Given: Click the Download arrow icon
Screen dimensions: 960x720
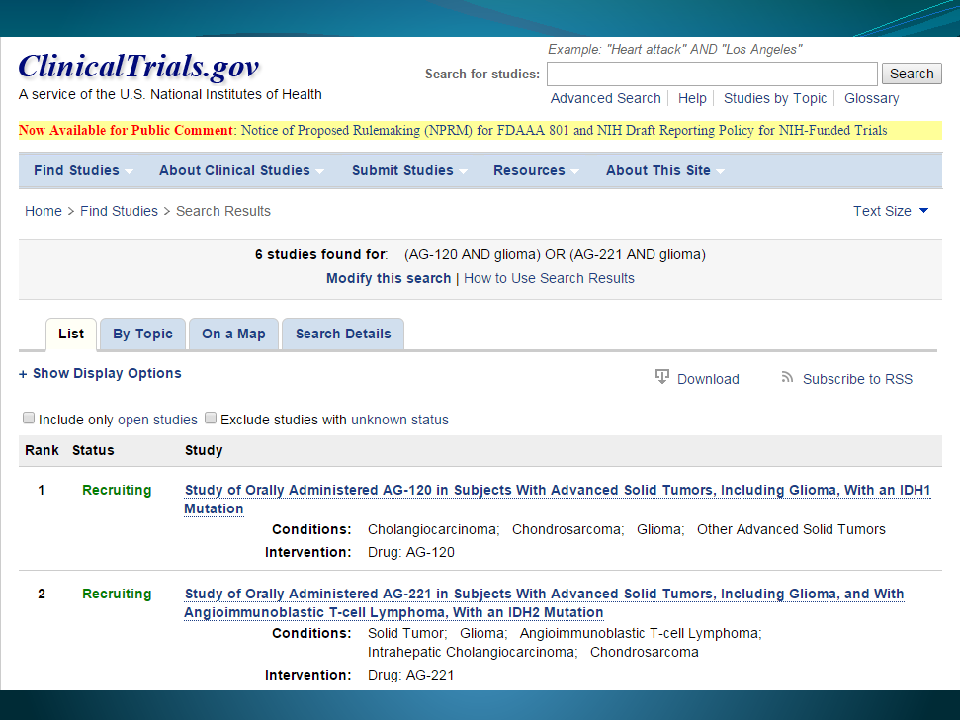Looking at the screenshot, I should pyautogui.click(x=662, y=377).
